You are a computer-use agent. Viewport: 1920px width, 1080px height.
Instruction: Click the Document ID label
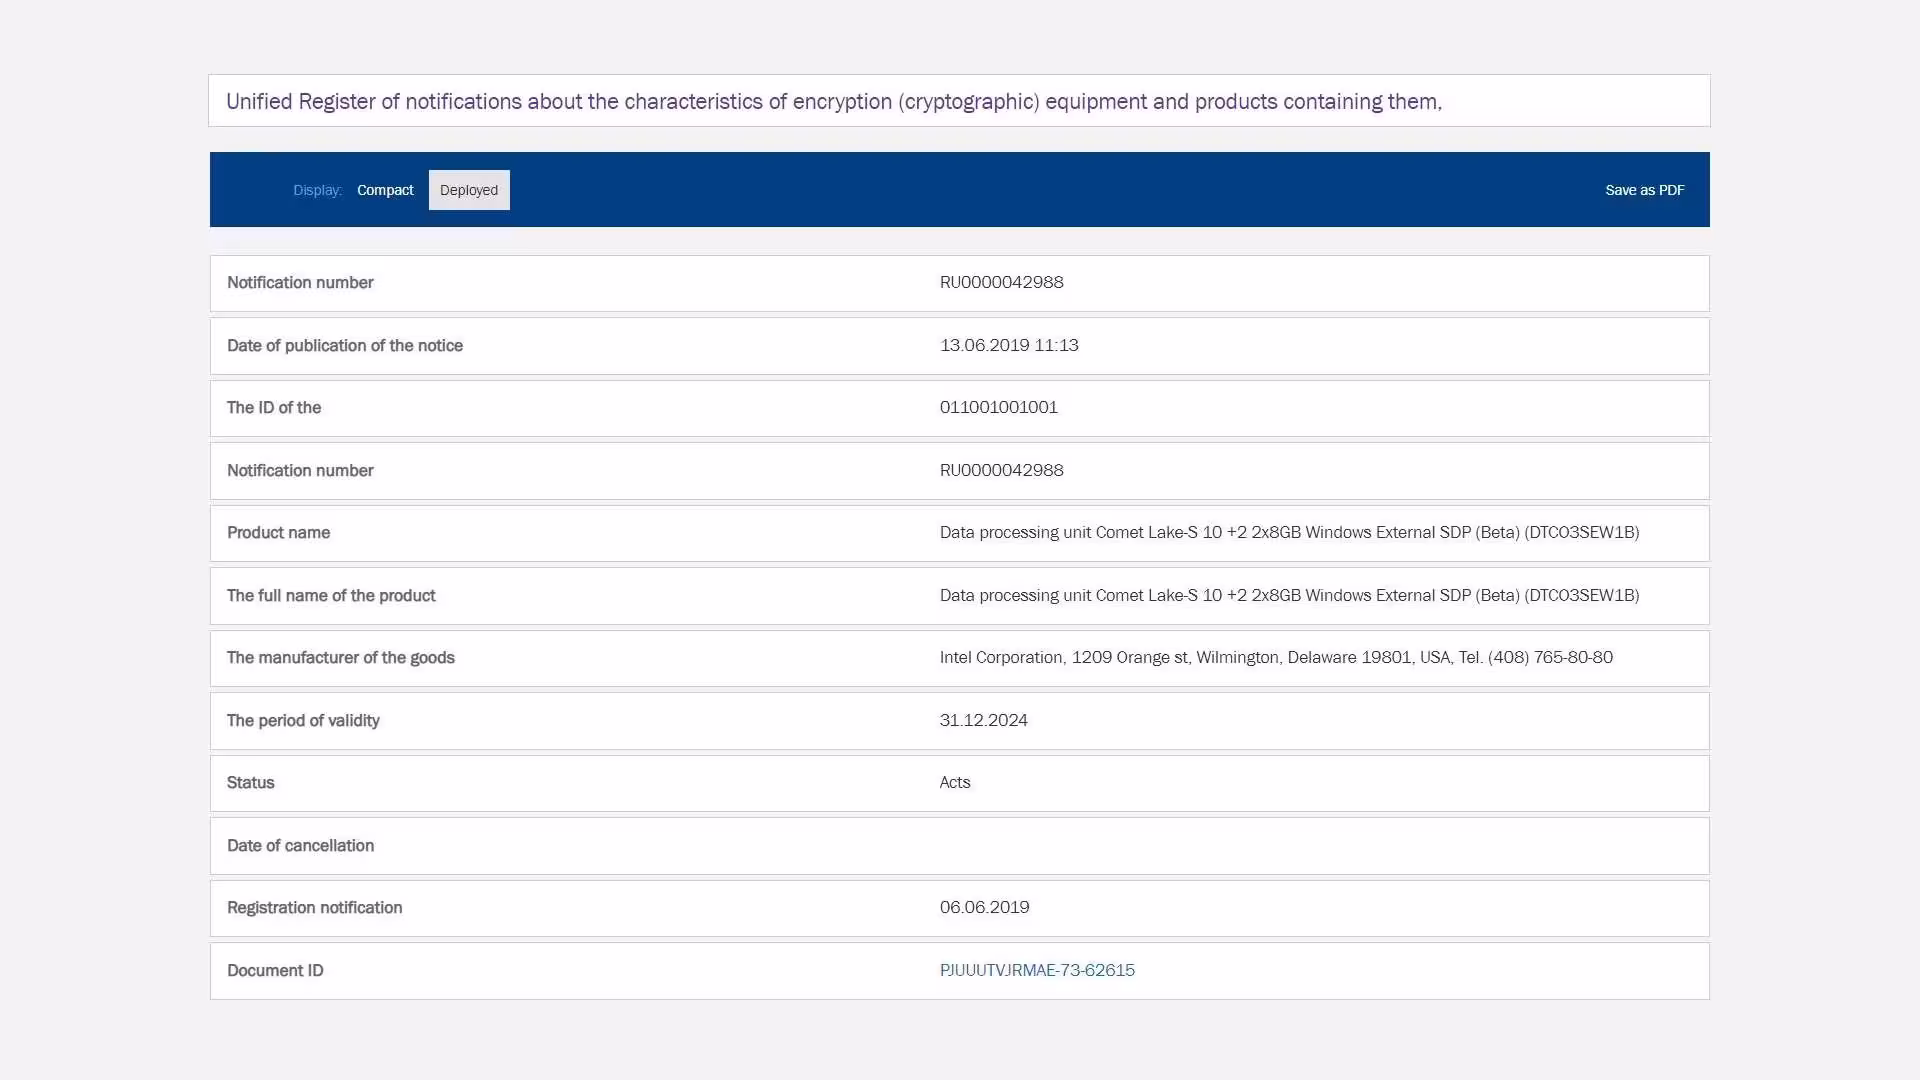[275, 970]
